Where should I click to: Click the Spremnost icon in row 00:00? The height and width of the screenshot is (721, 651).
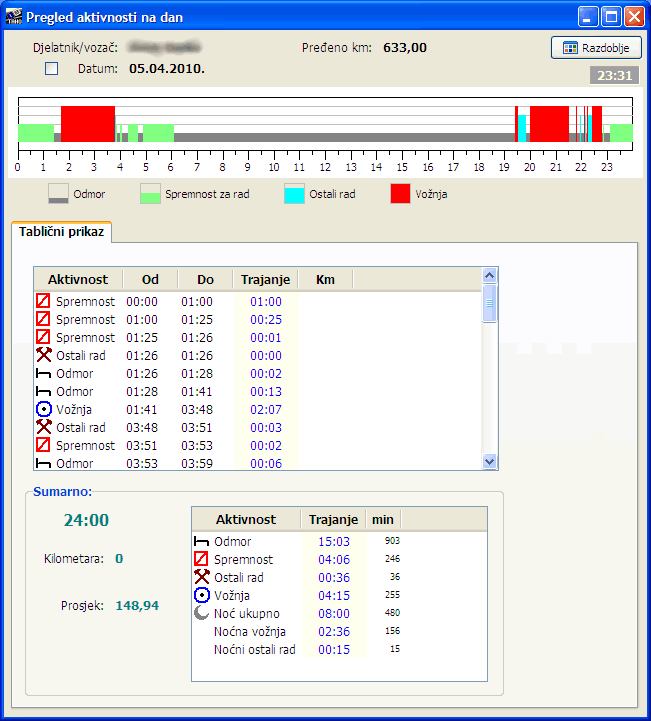[43, 301]
